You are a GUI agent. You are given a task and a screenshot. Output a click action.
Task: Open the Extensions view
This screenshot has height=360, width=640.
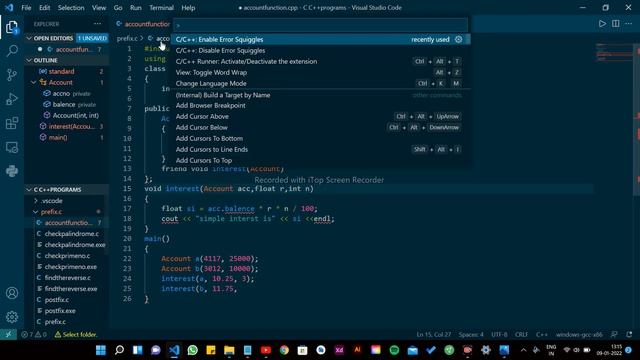coord(12,123)
